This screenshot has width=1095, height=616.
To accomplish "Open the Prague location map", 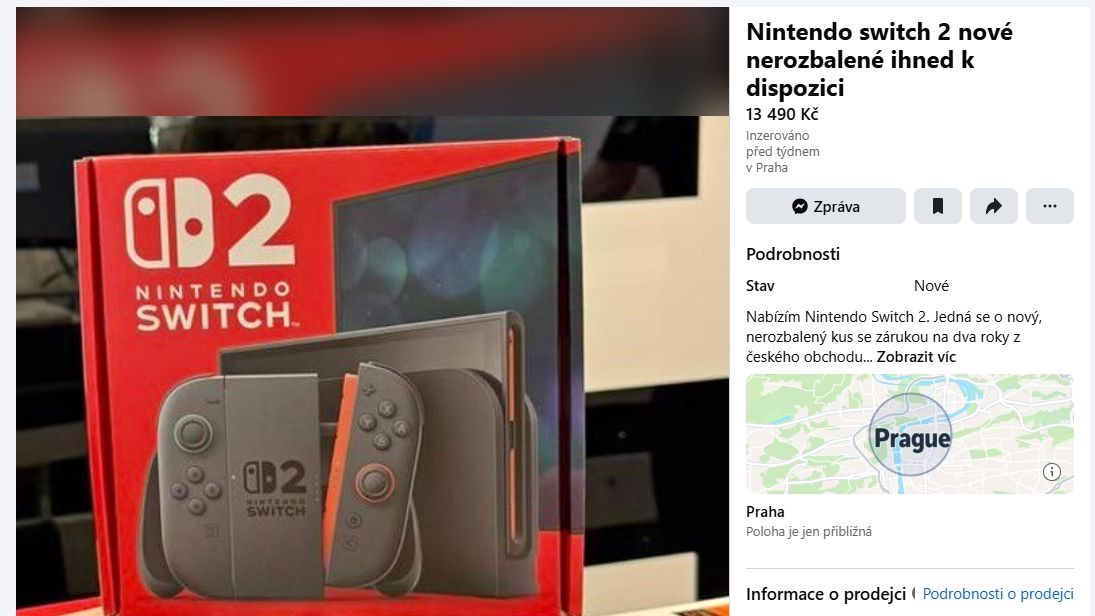I will point(909,434).
